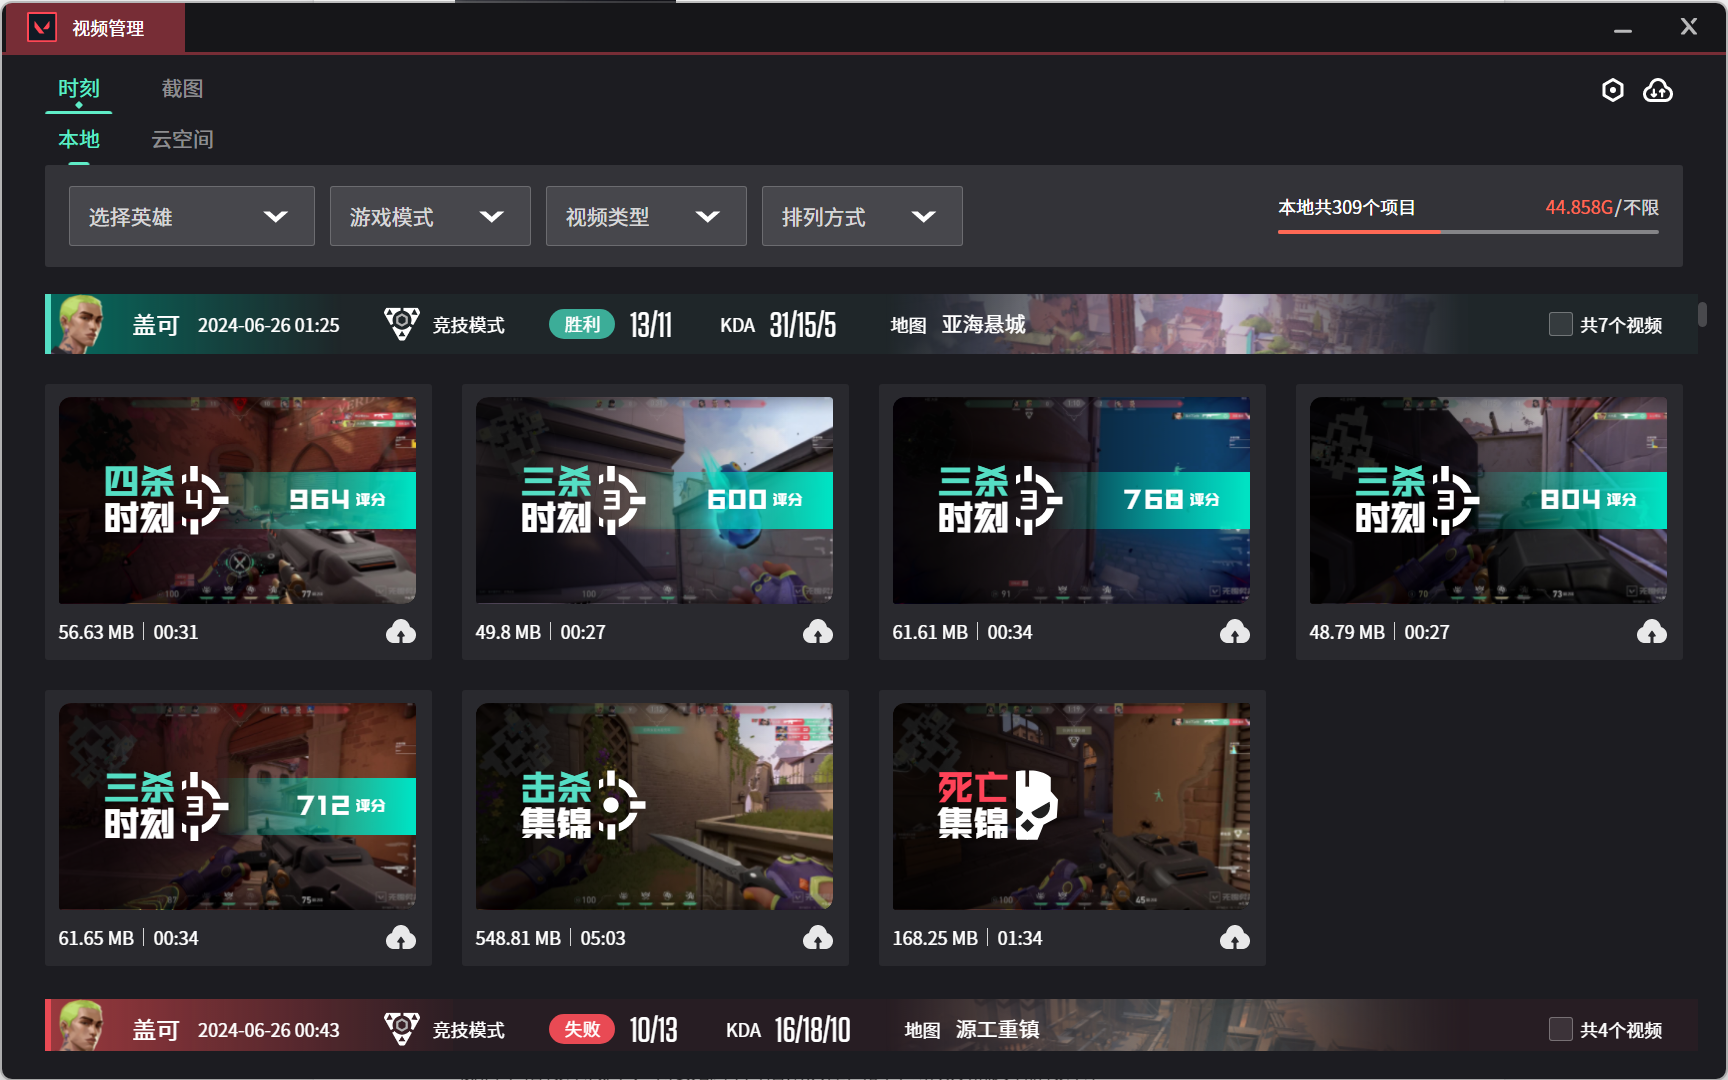The height and width of the screenshot is (1080, 1728).
Task: Open the 三杀时刻 768 score clip
Action: (x=1071, y=500)
